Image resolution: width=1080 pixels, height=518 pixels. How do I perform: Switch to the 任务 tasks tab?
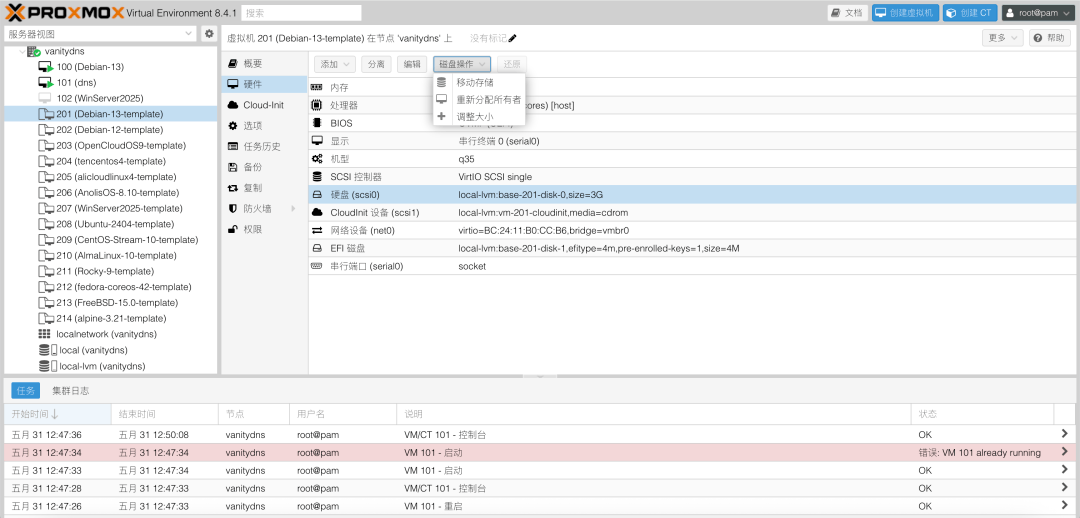25,391
